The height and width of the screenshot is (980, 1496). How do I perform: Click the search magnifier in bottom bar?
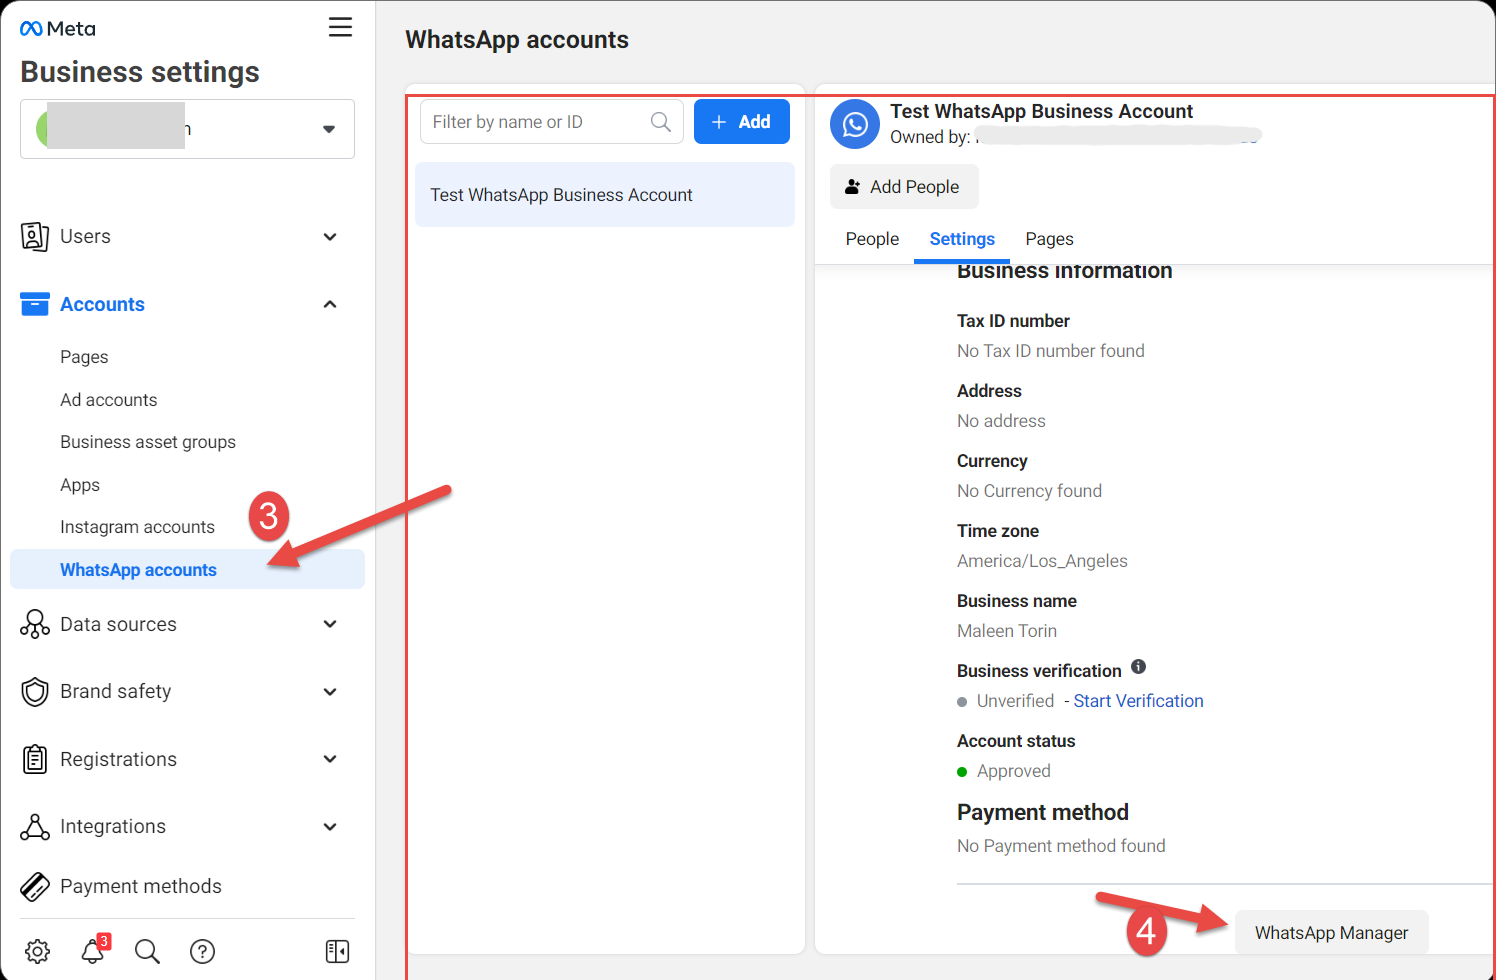point(147,951)
